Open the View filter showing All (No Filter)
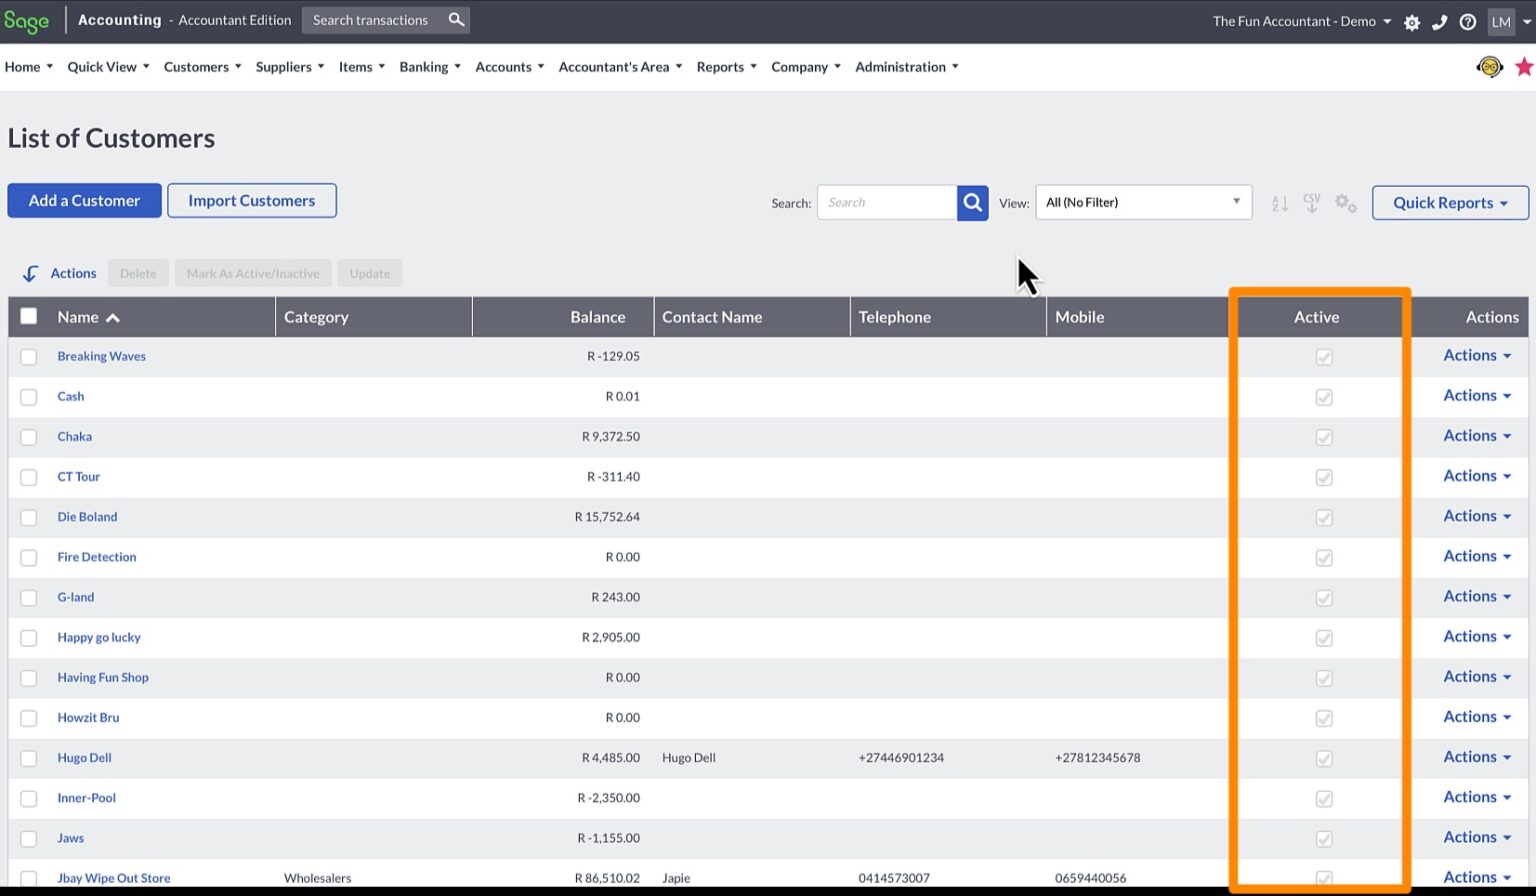The width and height of the screenshot is (1536, 896). pos(1142,202)
